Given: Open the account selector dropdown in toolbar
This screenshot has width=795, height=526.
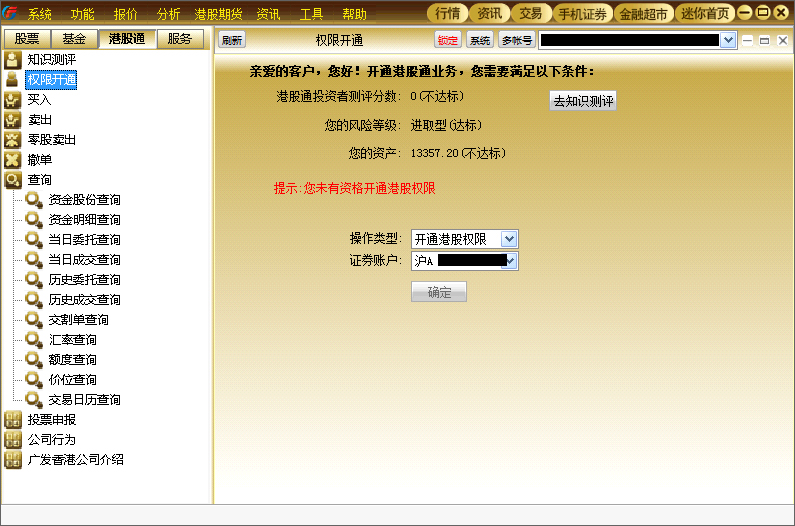Looking at the screenshot, I should tap(728, 40).
